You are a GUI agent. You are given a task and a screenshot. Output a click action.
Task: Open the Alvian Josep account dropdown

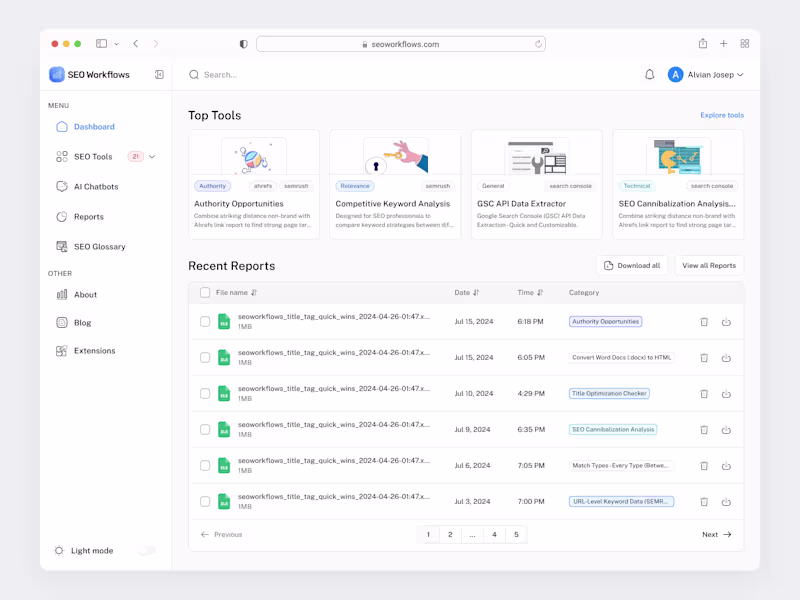coord(740,74)
